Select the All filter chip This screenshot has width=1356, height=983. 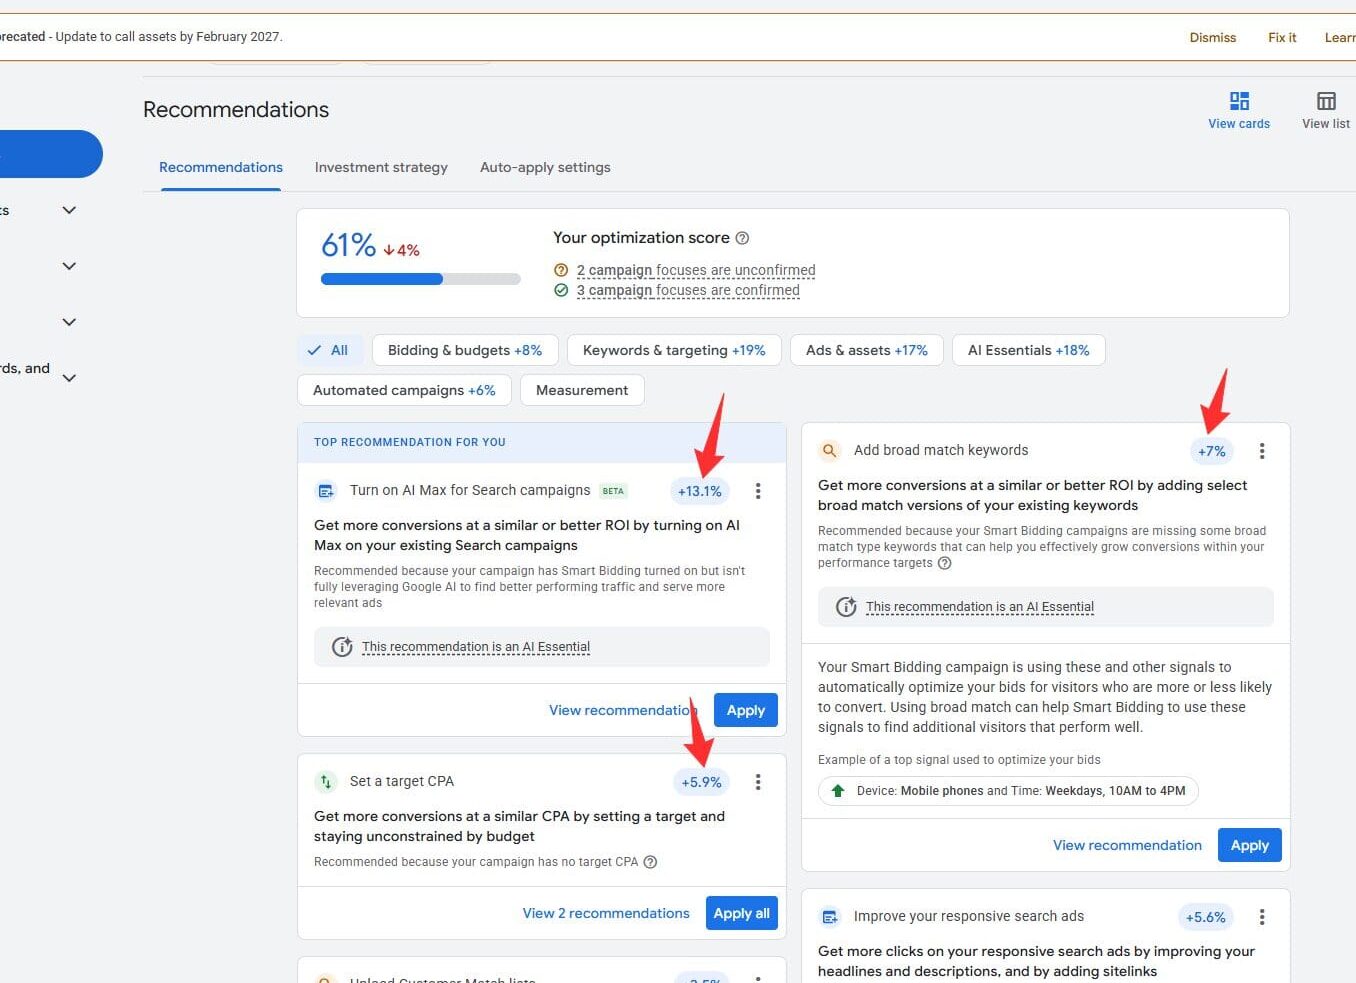[x=329, y=350]
